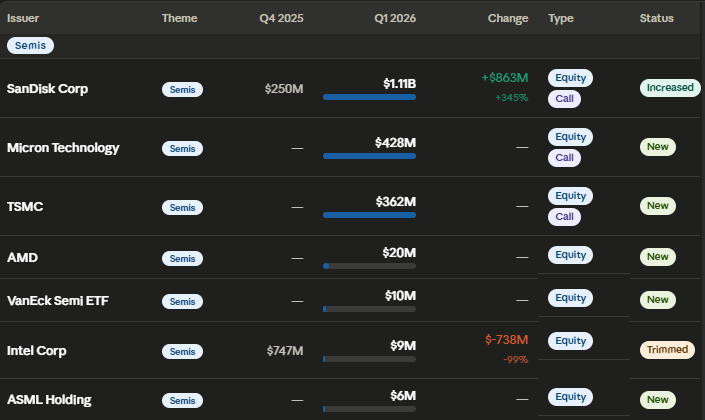The height and width of the screenshot is (420, 705).
Task: Click the Equity type tag for Intel Corp
Action: [x=570, y=340]
